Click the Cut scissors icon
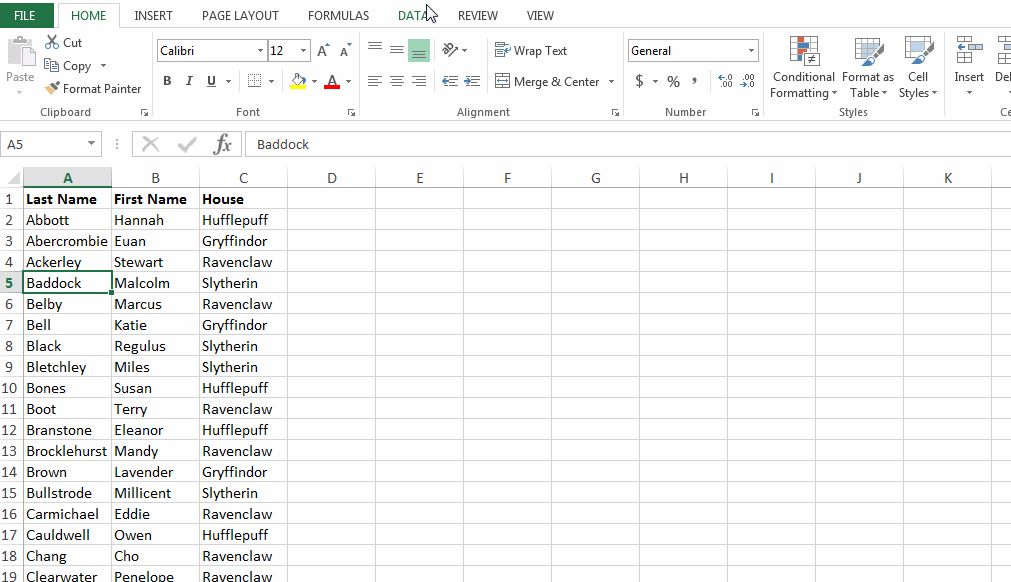This screenshot has width=1011, height=582. click(52, 43)
